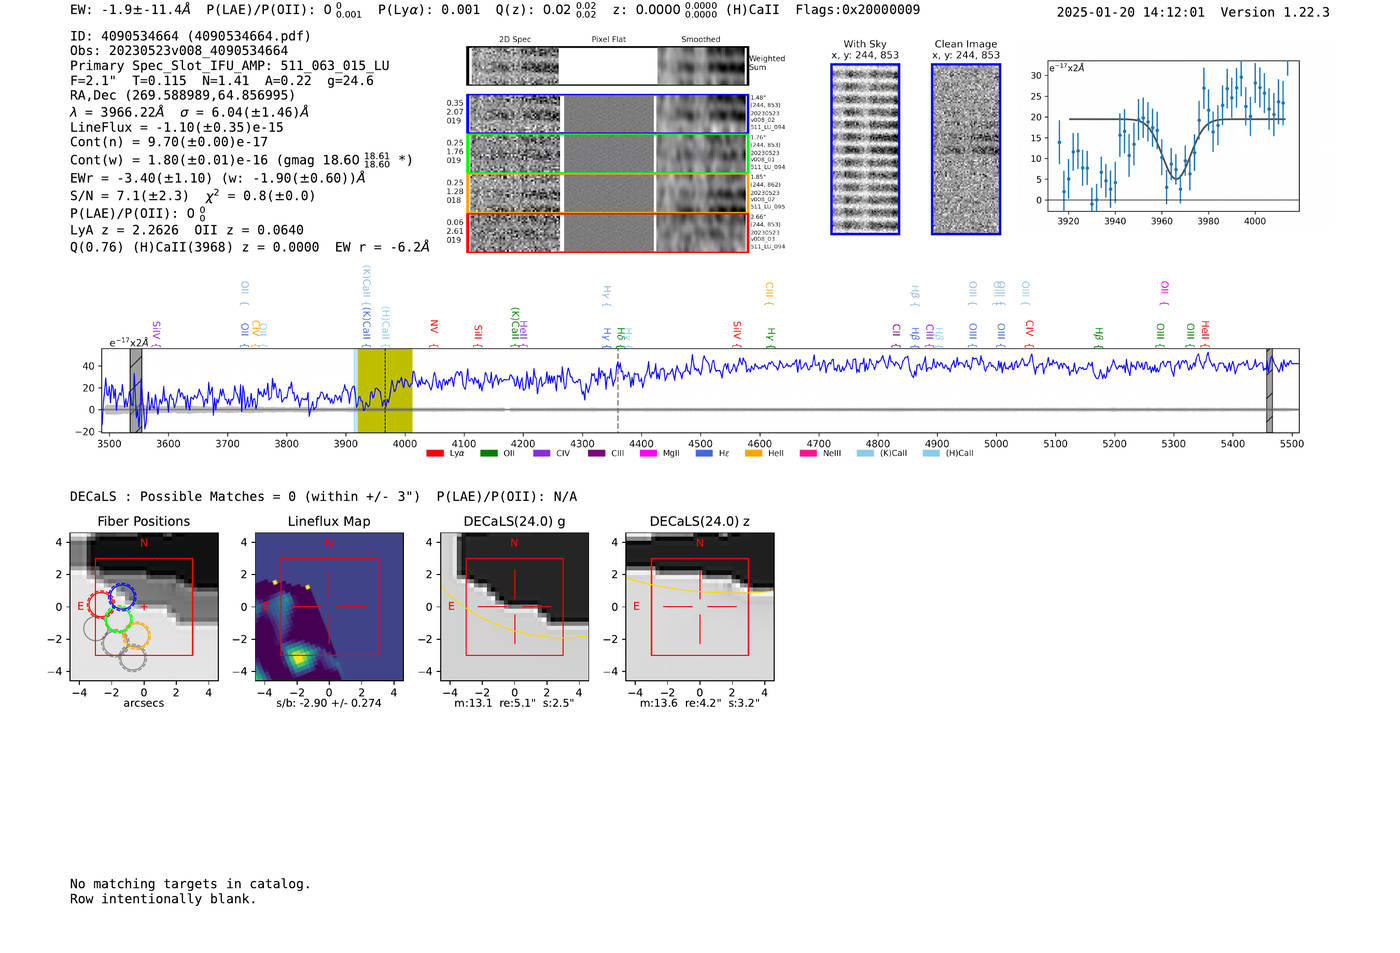Click the green fiber circle in Fiber Positions
Image resolution: width=1400 pixels, height=953 pixels.
click(118, 620)
